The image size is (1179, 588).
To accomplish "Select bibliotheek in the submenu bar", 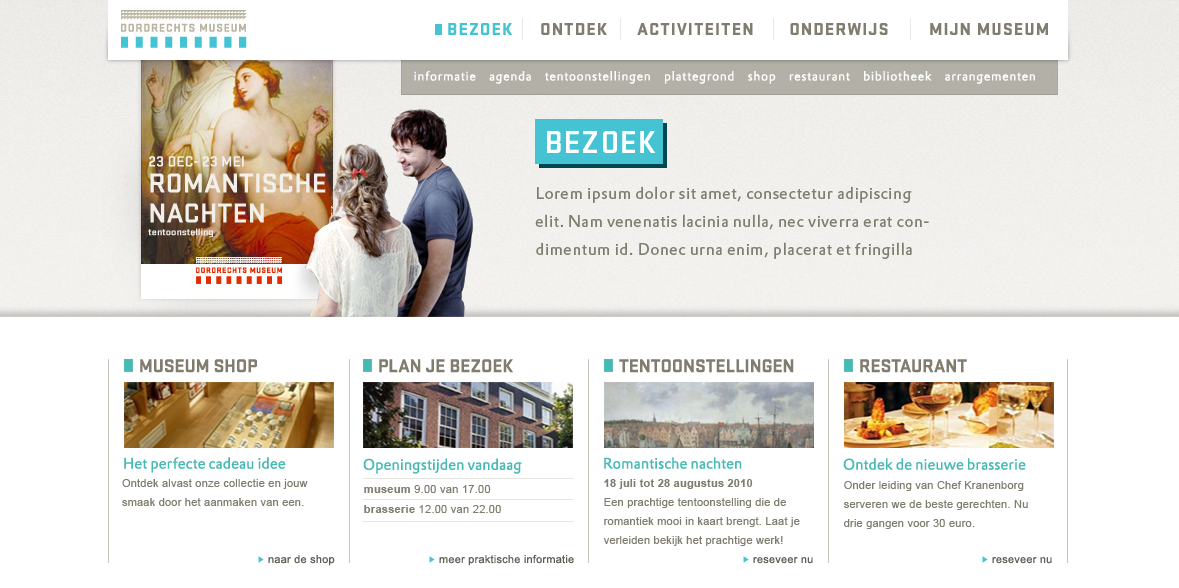I will (897, 77).
